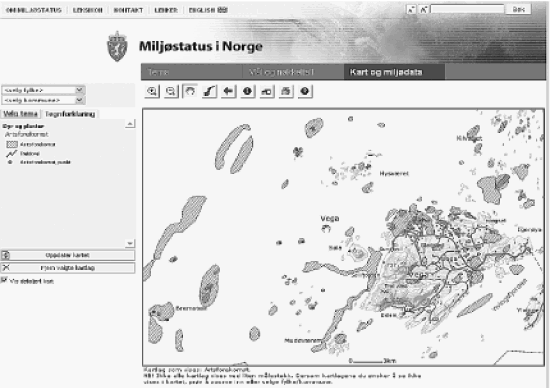Image resolution: width=550 pixels, height=388 pixels.
Task: Select the zoom in map tool
Action: coord(152,92)
